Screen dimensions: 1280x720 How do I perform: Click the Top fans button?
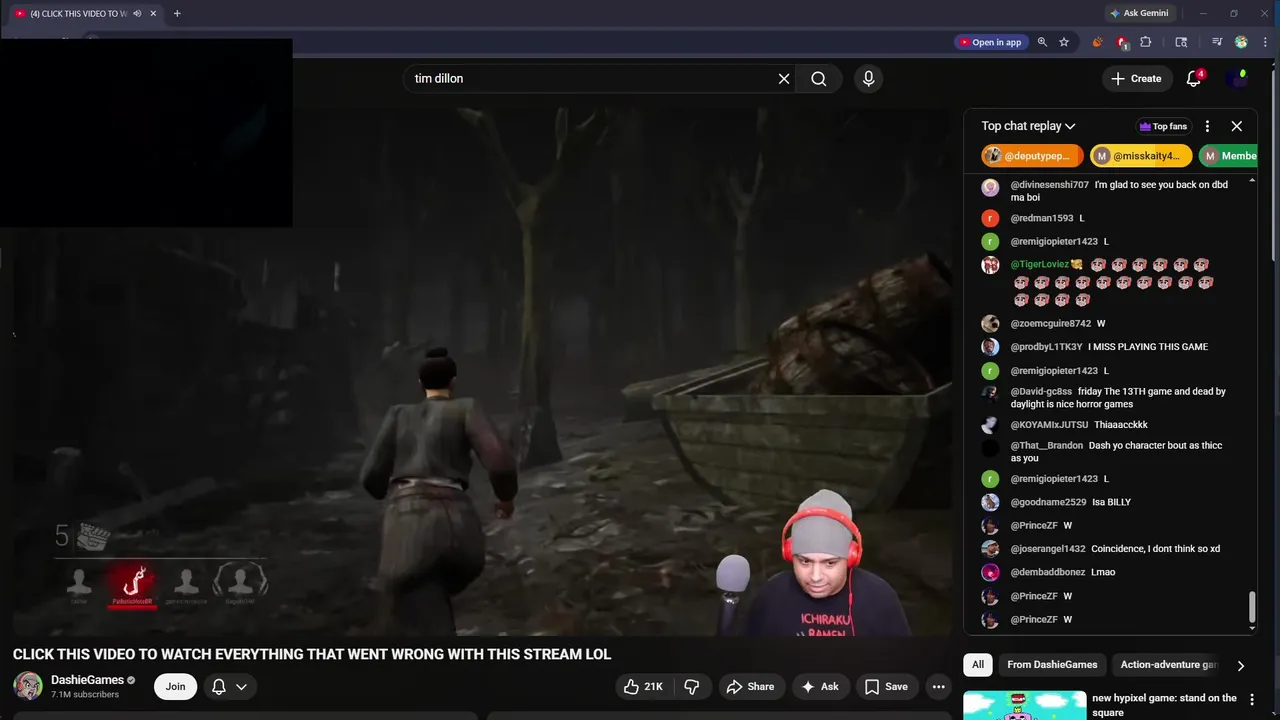(1163, 126)
